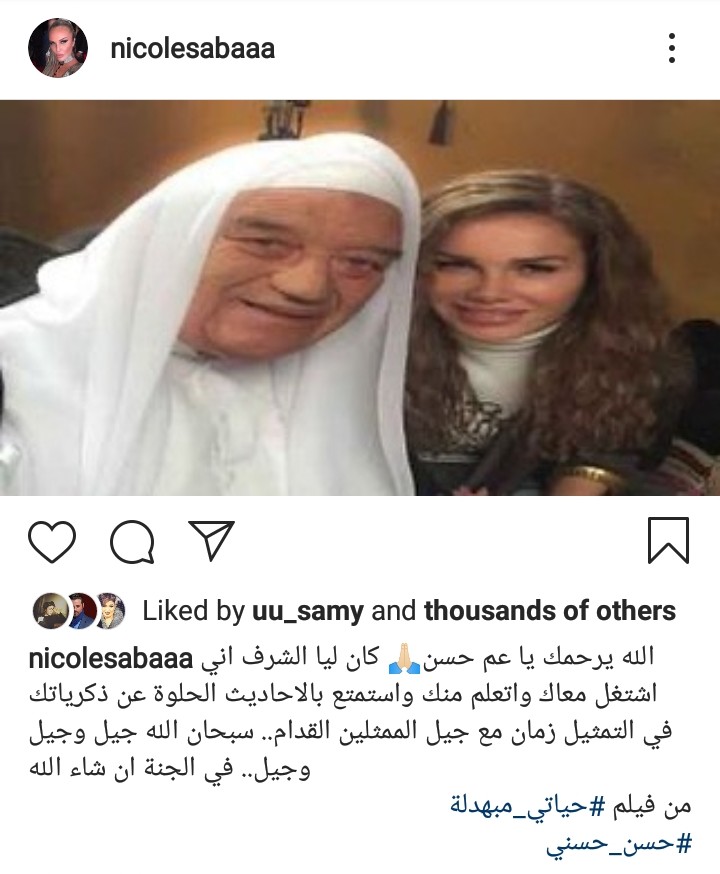Open nicolesabaaa username in post header

tap(193, 48)
